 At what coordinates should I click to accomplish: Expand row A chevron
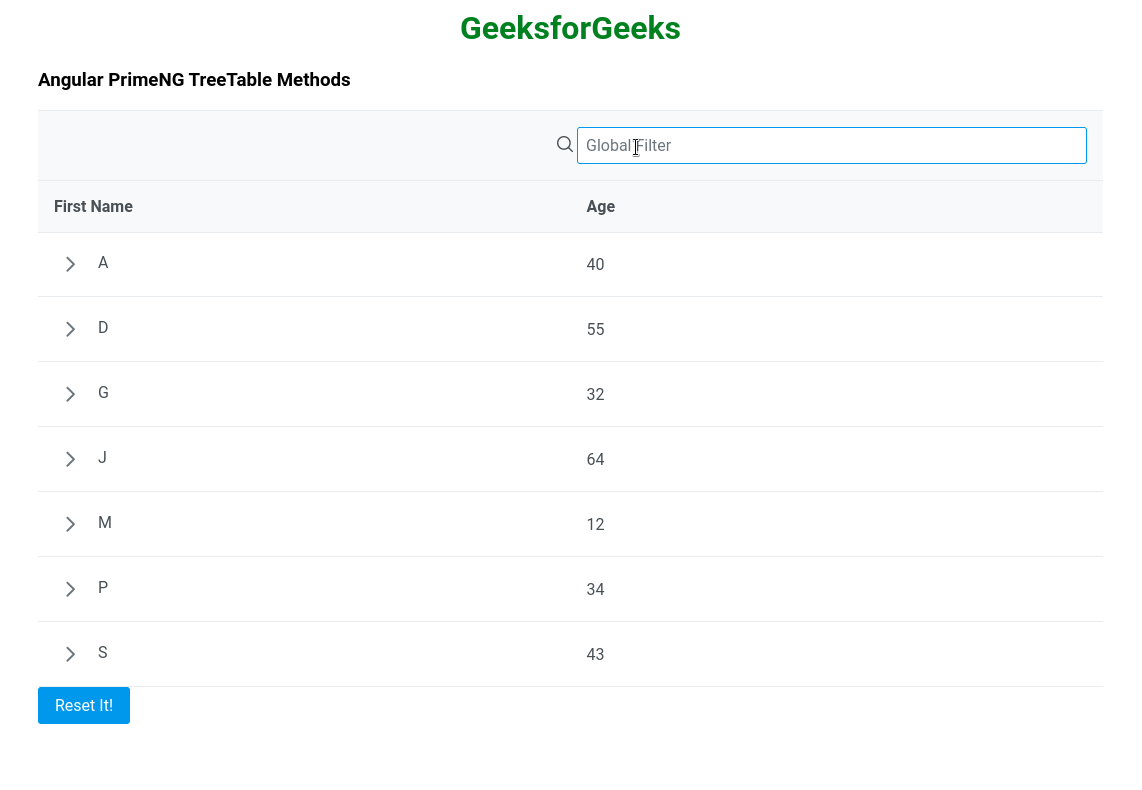[x=70, y=264]
